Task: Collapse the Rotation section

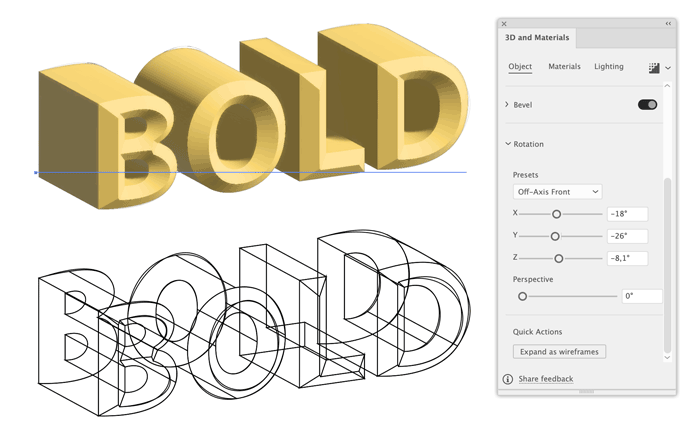Action: 508,144
